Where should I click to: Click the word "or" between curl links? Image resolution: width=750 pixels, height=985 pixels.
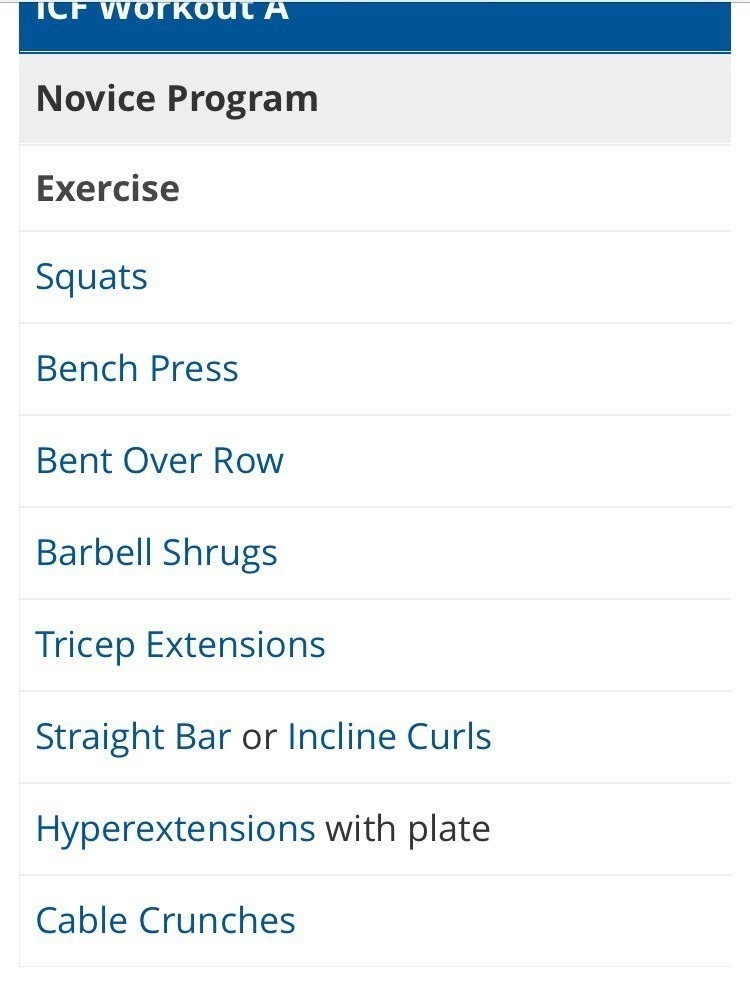pos(259,738)
